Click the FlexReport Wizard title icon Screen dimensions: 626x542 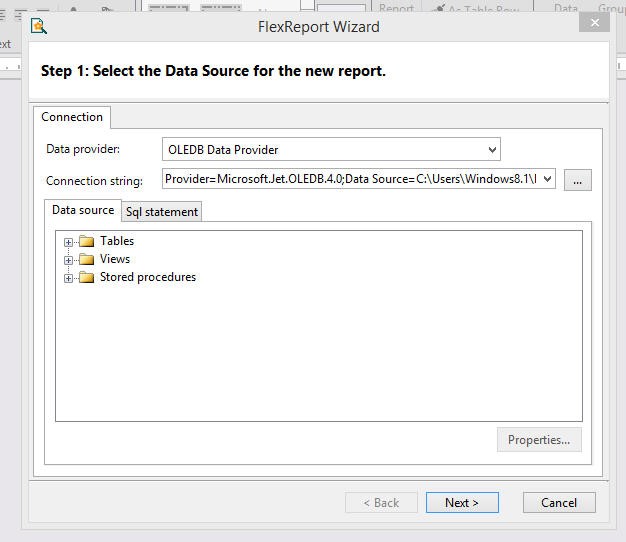(39, 26)
